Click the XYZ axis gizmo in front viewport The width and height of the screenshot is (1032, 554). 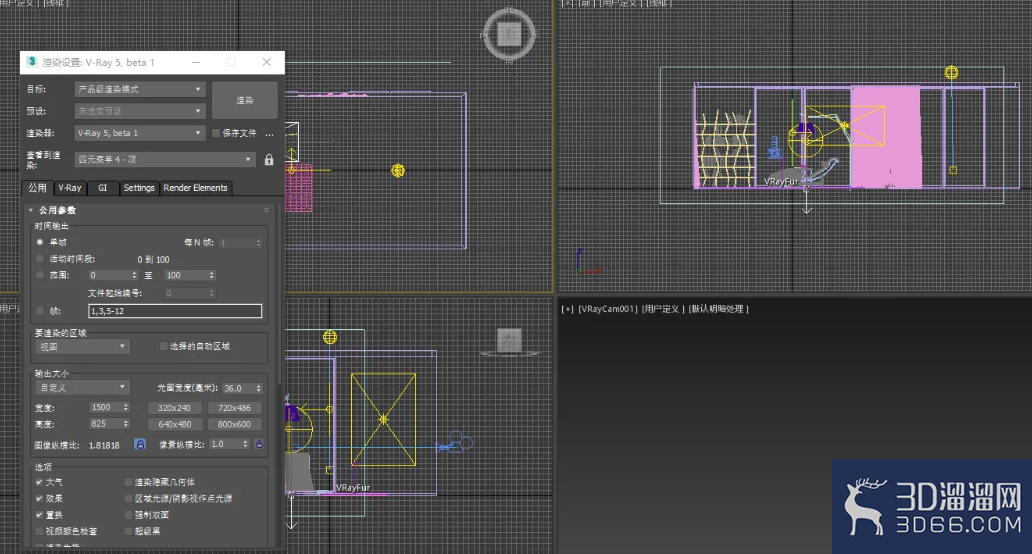(x=588, y=262)
